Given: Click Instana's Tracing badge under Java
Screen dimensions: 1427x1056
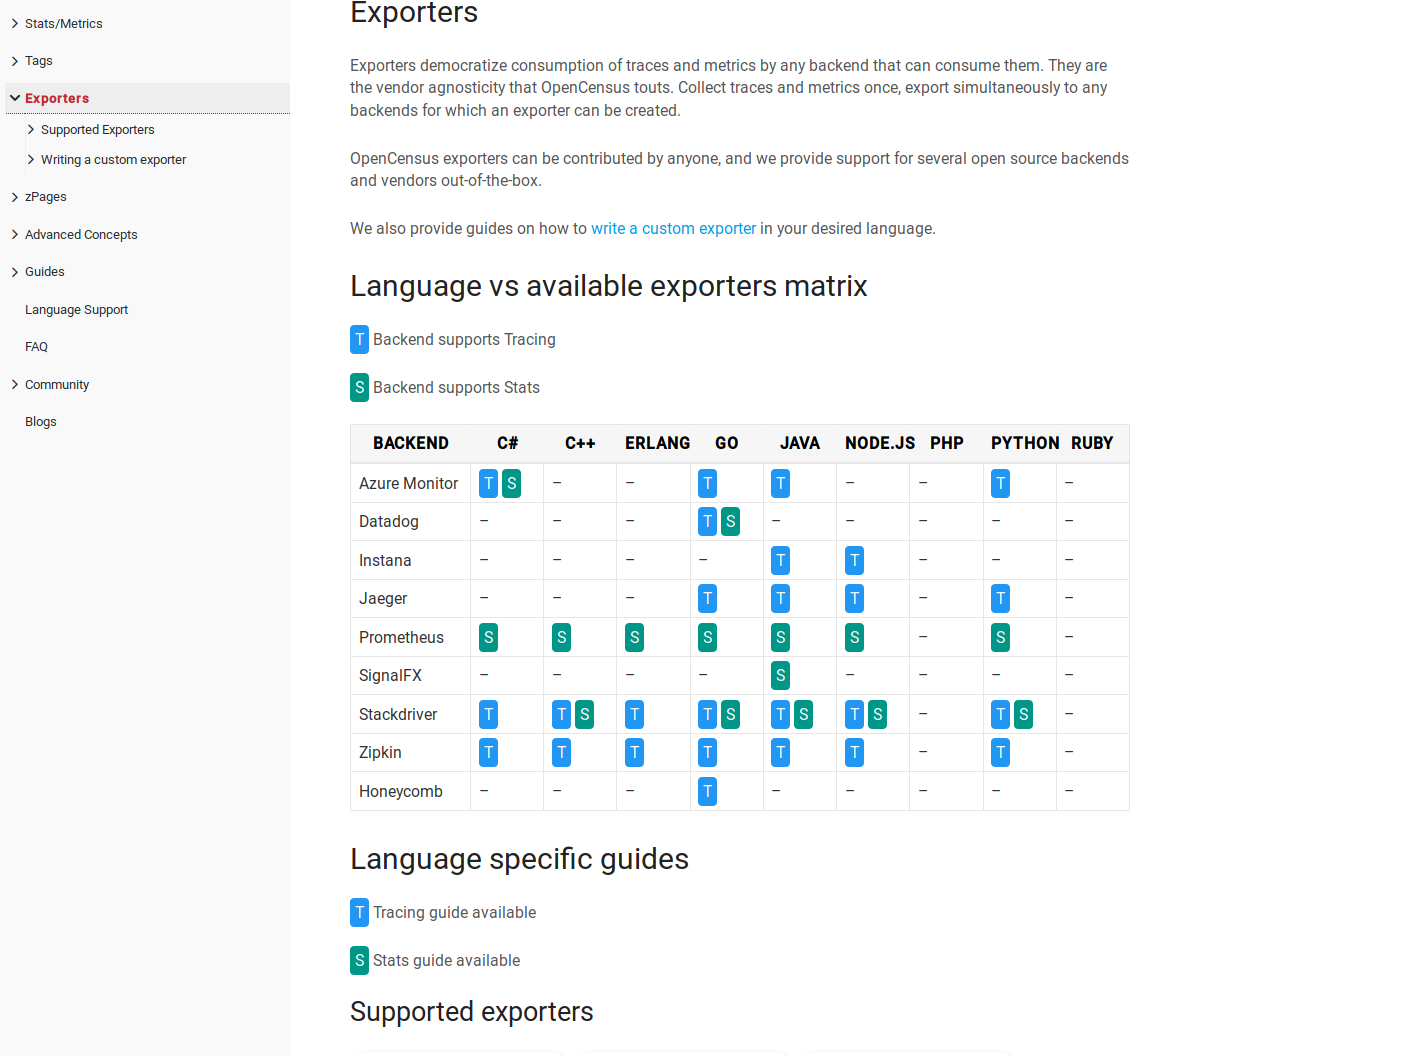Looking at the screenshot, I should [x=780, y=560].
